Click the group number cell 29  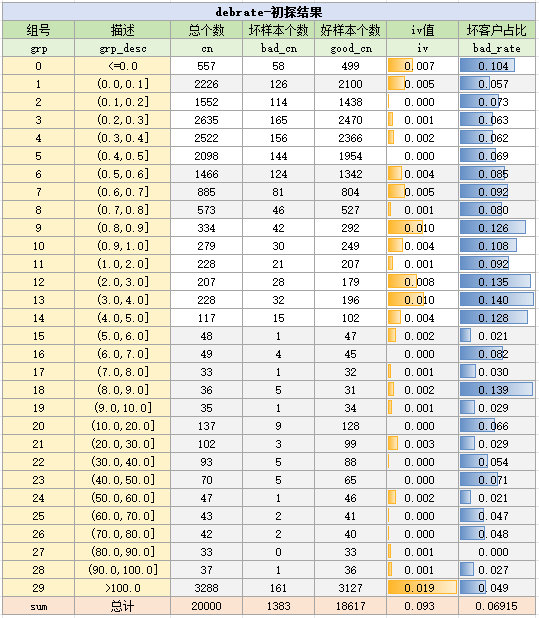coord(38,588)
